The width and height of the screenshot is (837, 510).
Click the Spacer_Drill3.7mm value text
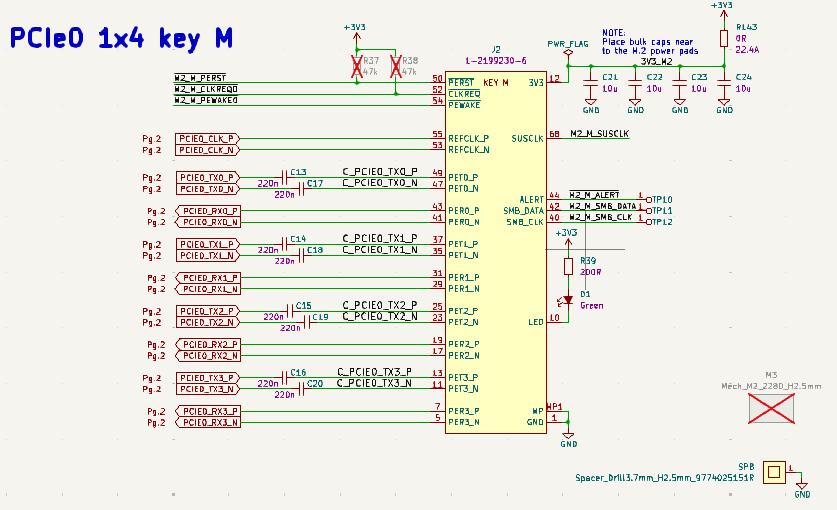point(665,478)
